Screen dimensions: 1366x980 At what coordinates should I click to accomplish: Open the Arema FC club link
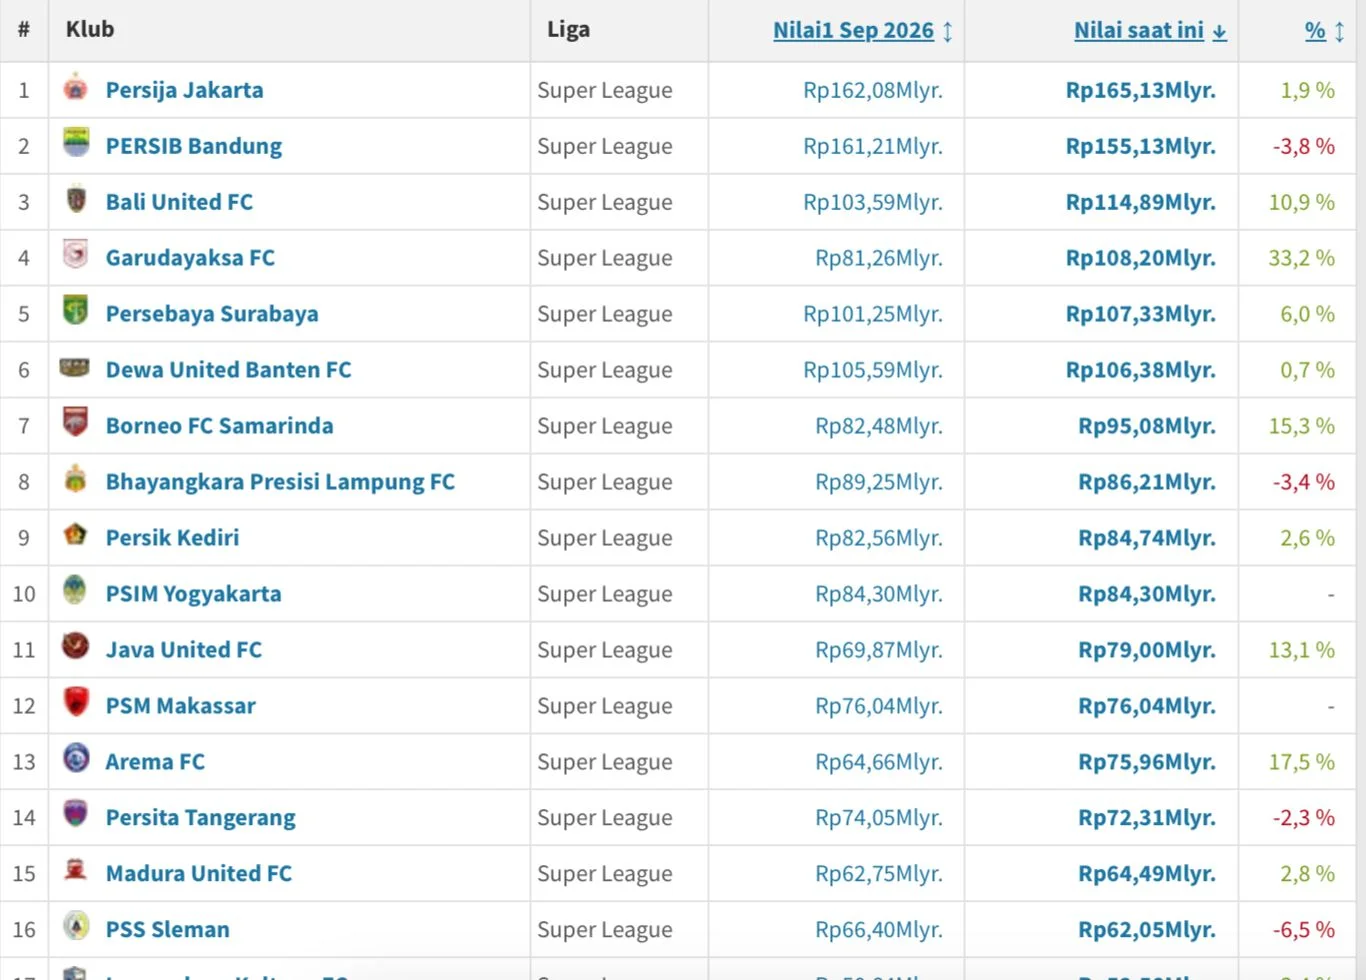point(155,762)
